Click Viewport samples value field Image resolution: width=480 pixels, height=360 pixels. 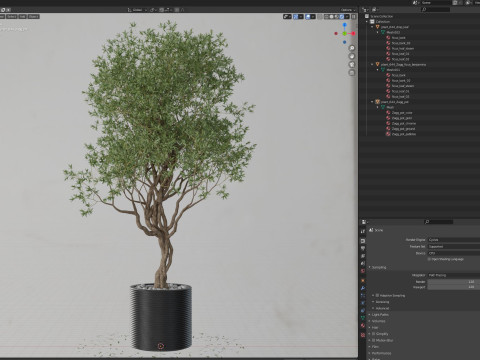tap(454, 287)
